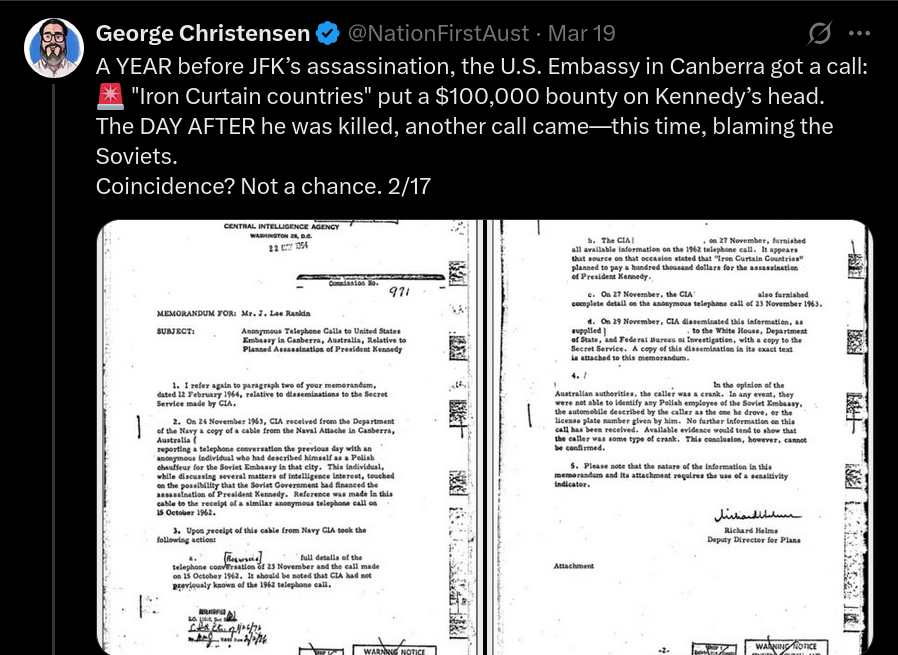Open the Grok explain-post icon
The image size is (898, 655).
click(x=820, y=33)
